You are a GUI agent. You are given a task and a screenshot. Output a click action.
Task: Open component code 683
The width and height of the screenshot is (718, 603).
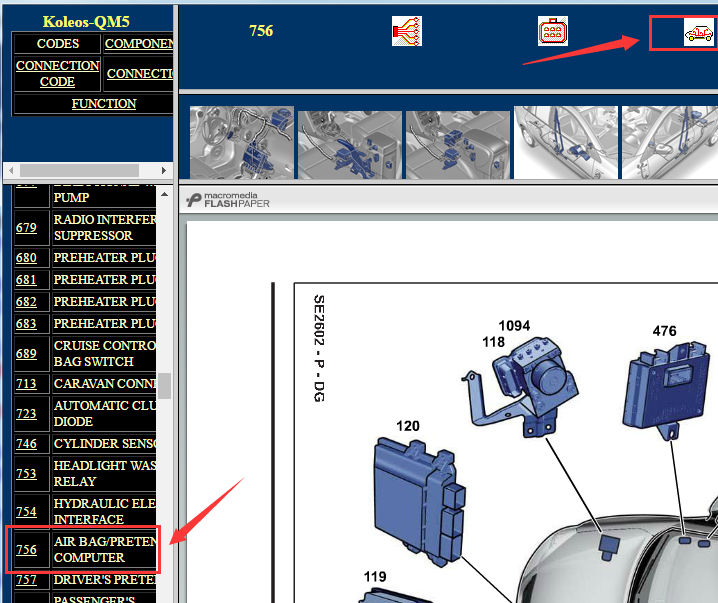tap(26, 324)
